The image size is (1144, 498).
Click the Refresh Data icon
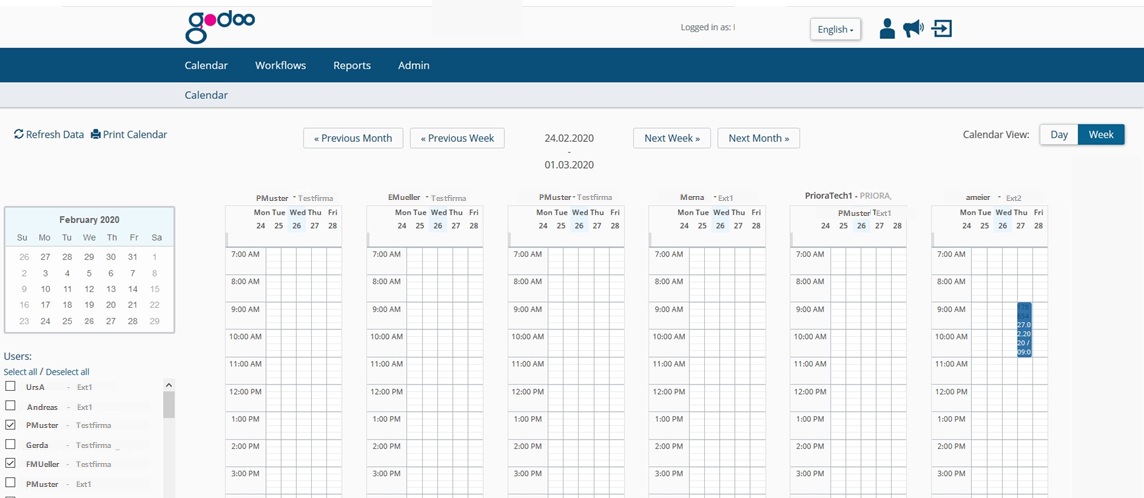click(x=19, y=134)
